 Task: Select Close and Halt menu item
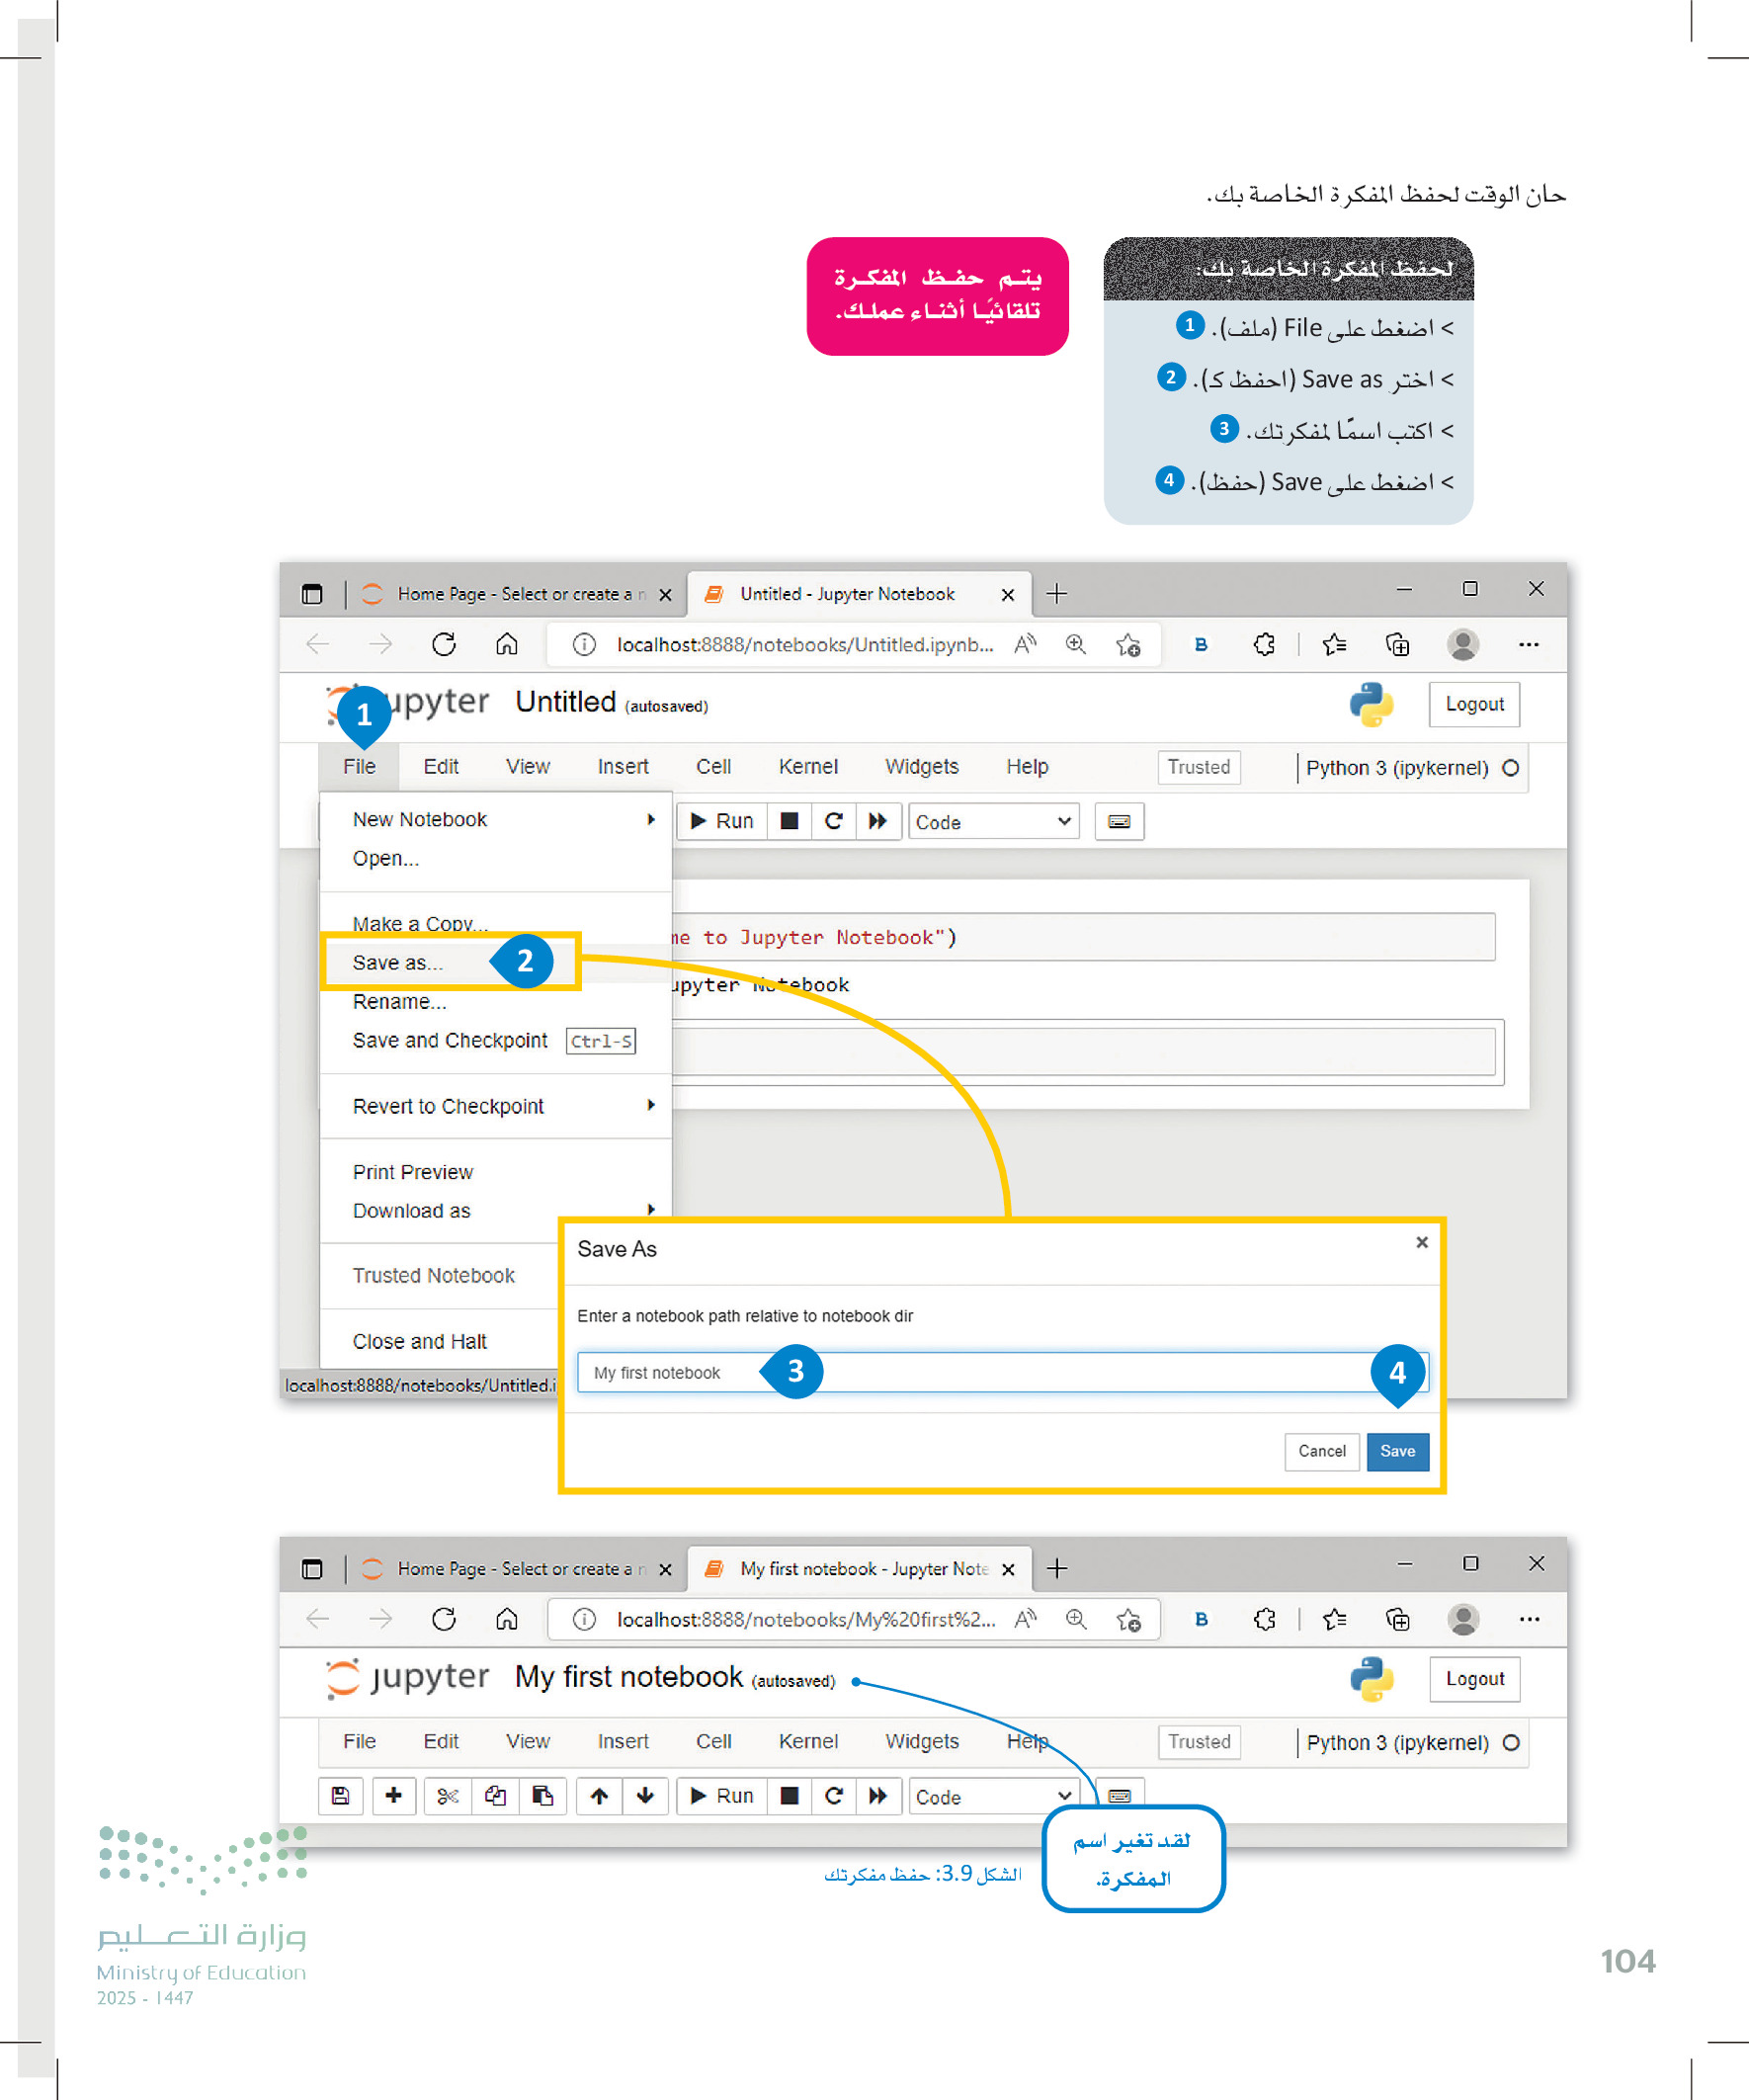pos(420,1341)
